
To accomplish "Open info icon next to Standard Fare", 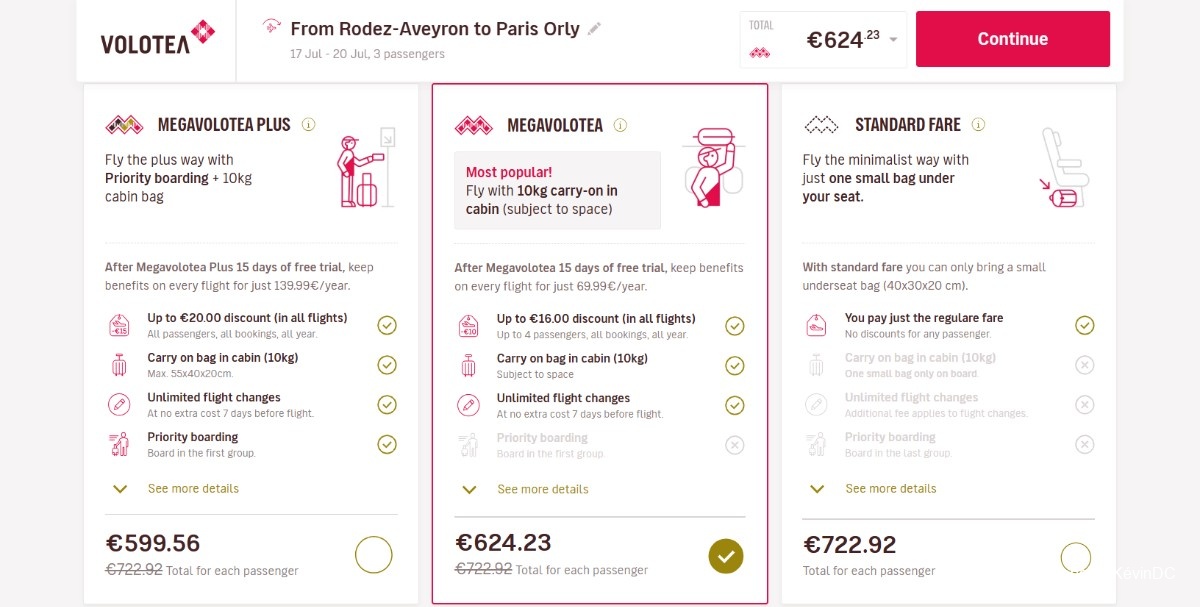I will pos(978,124).
